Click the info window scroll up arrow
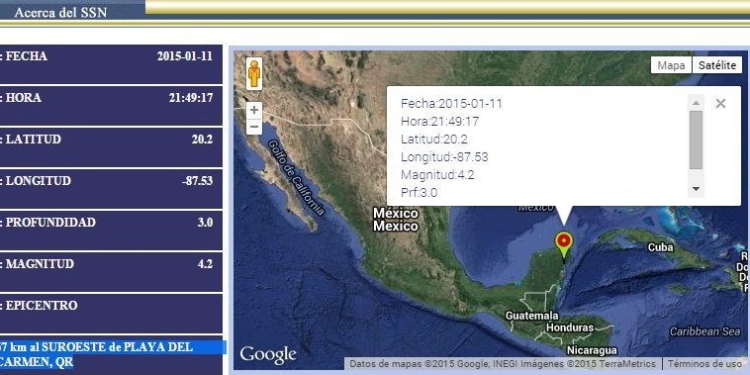The width and height of the screenshot is (750, 375). coord(696,103)
